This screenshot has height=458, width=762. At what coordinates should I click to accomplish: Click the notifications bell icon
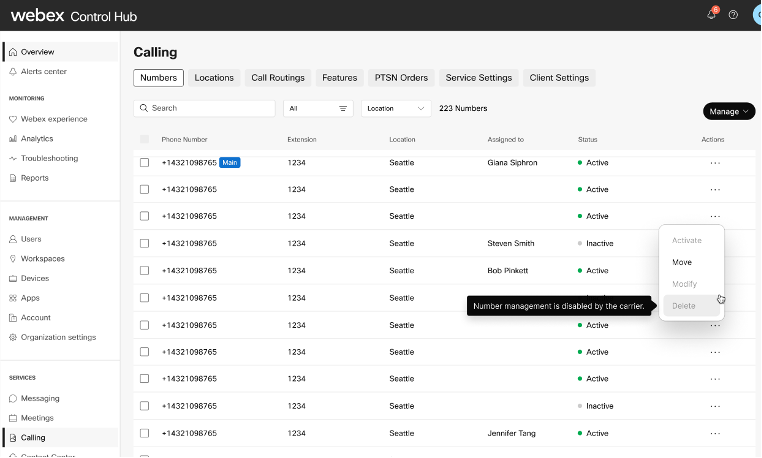712,15
